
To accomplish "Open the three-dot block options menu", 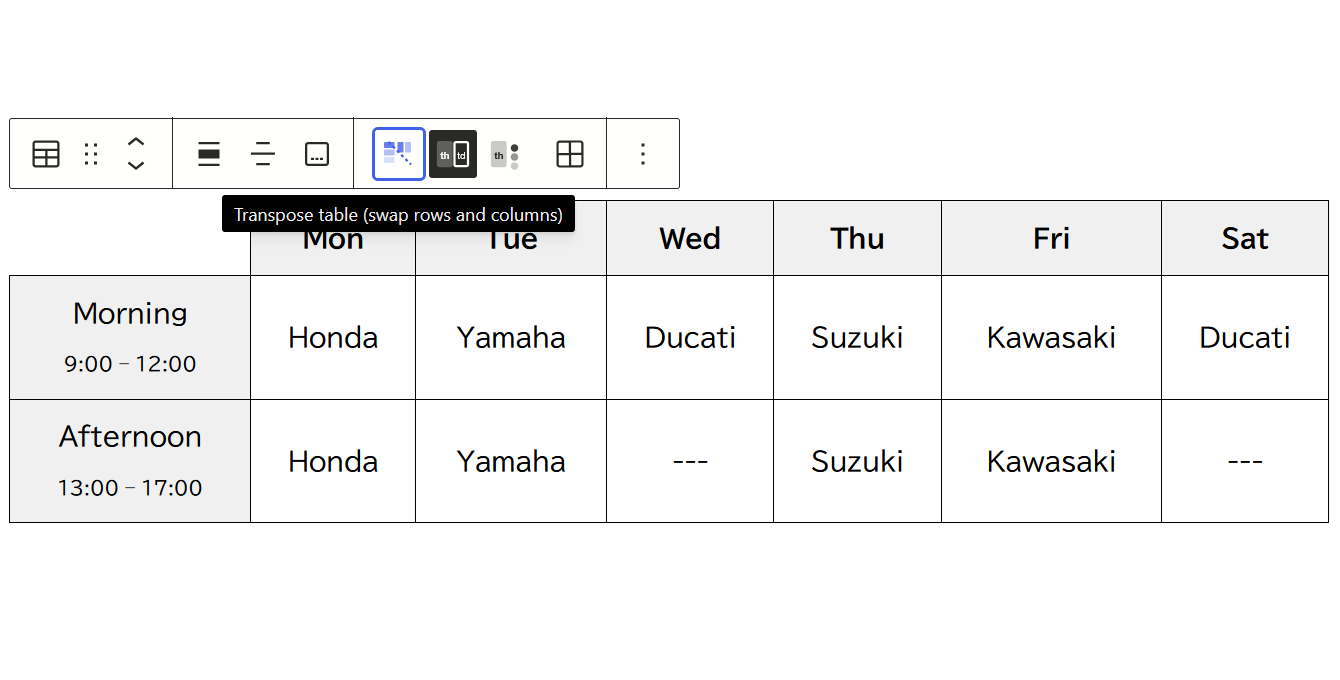I will (x=643, y=154).
